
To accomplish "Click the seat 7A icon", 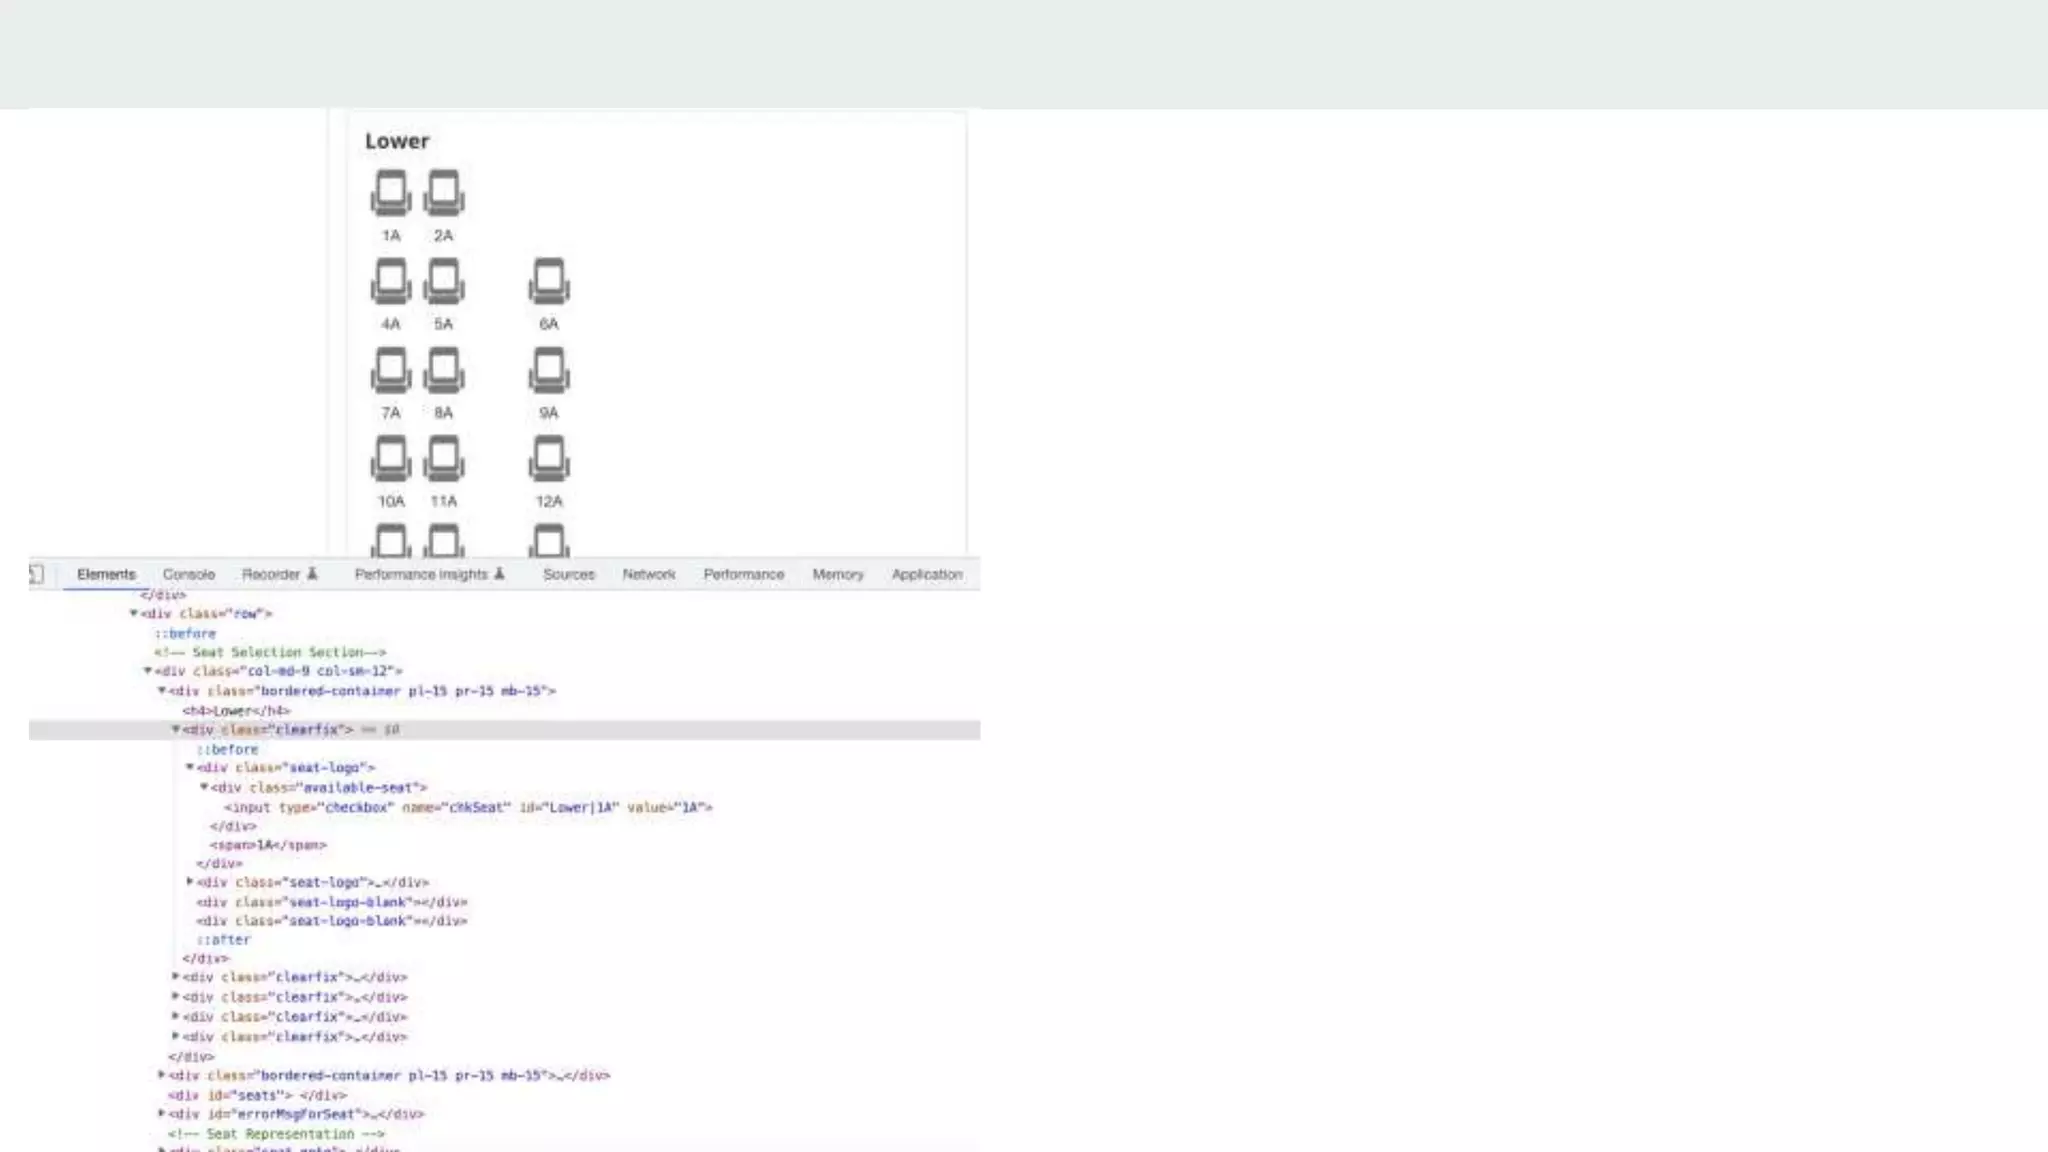I will [390, 370].
